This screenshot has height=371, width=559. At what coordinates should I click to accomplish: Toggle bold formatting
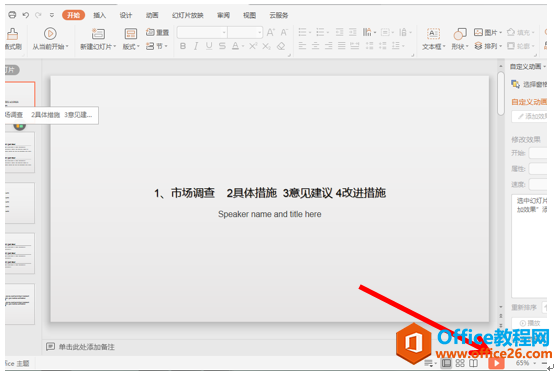[183, 46]
